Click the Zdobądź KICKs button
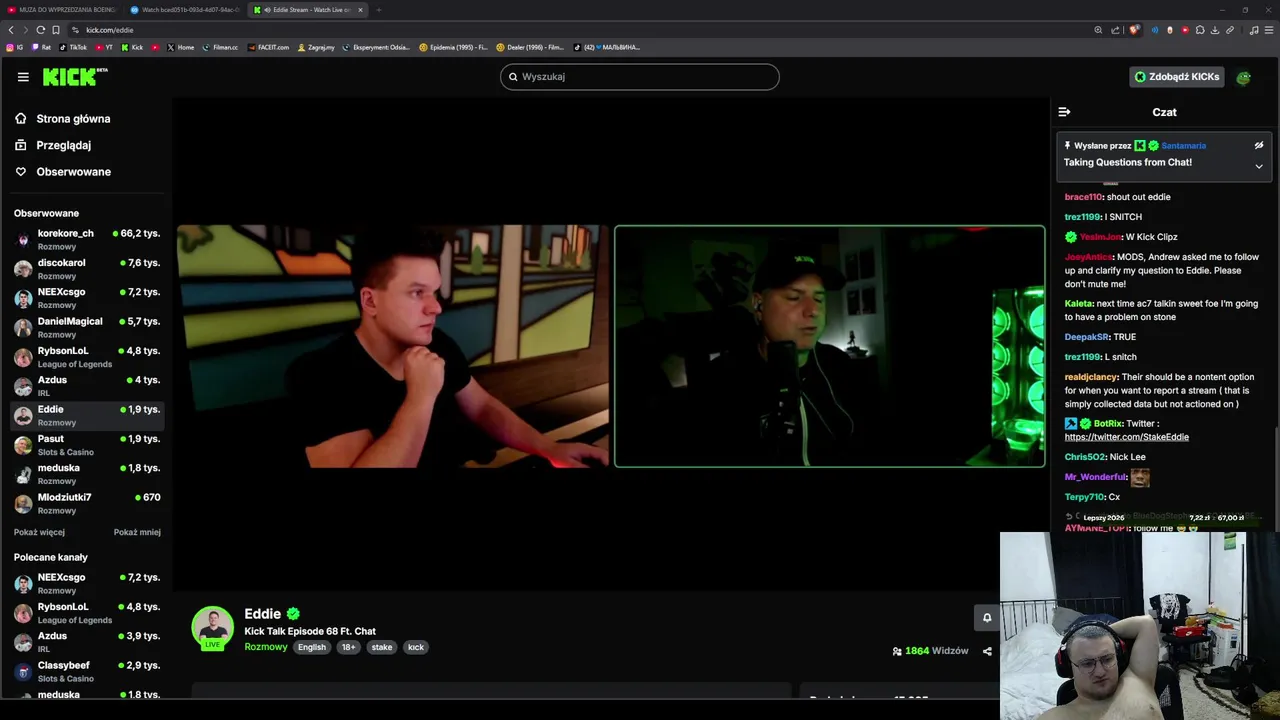This screenshot has width=1280, height=720. point(1177,77)
